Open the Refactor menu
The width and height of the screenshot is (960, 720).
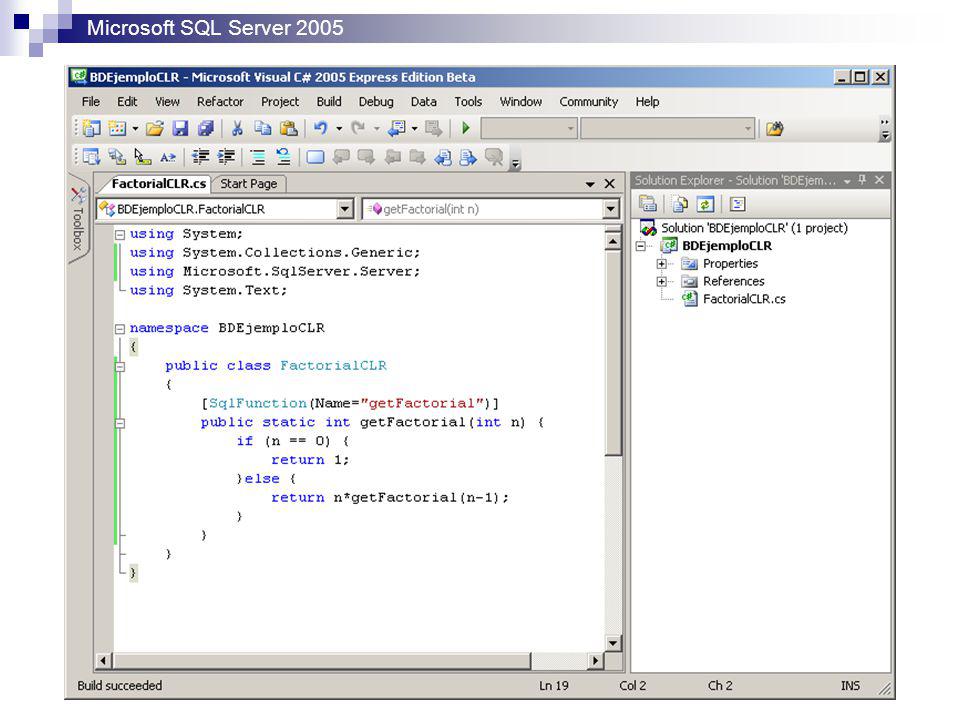[x=220, y=102]
